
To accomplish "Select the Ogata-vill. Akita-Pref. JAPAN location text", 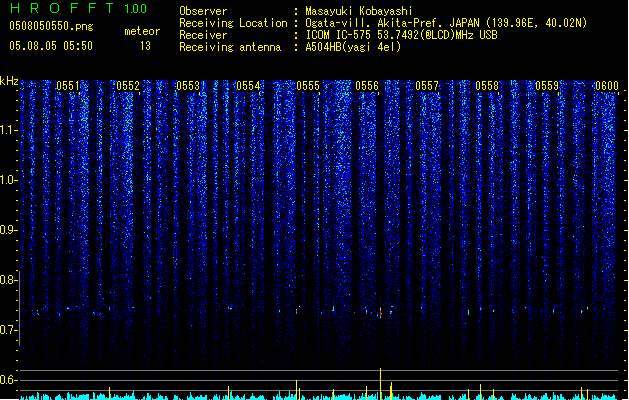I will click(x=446, y=23).
